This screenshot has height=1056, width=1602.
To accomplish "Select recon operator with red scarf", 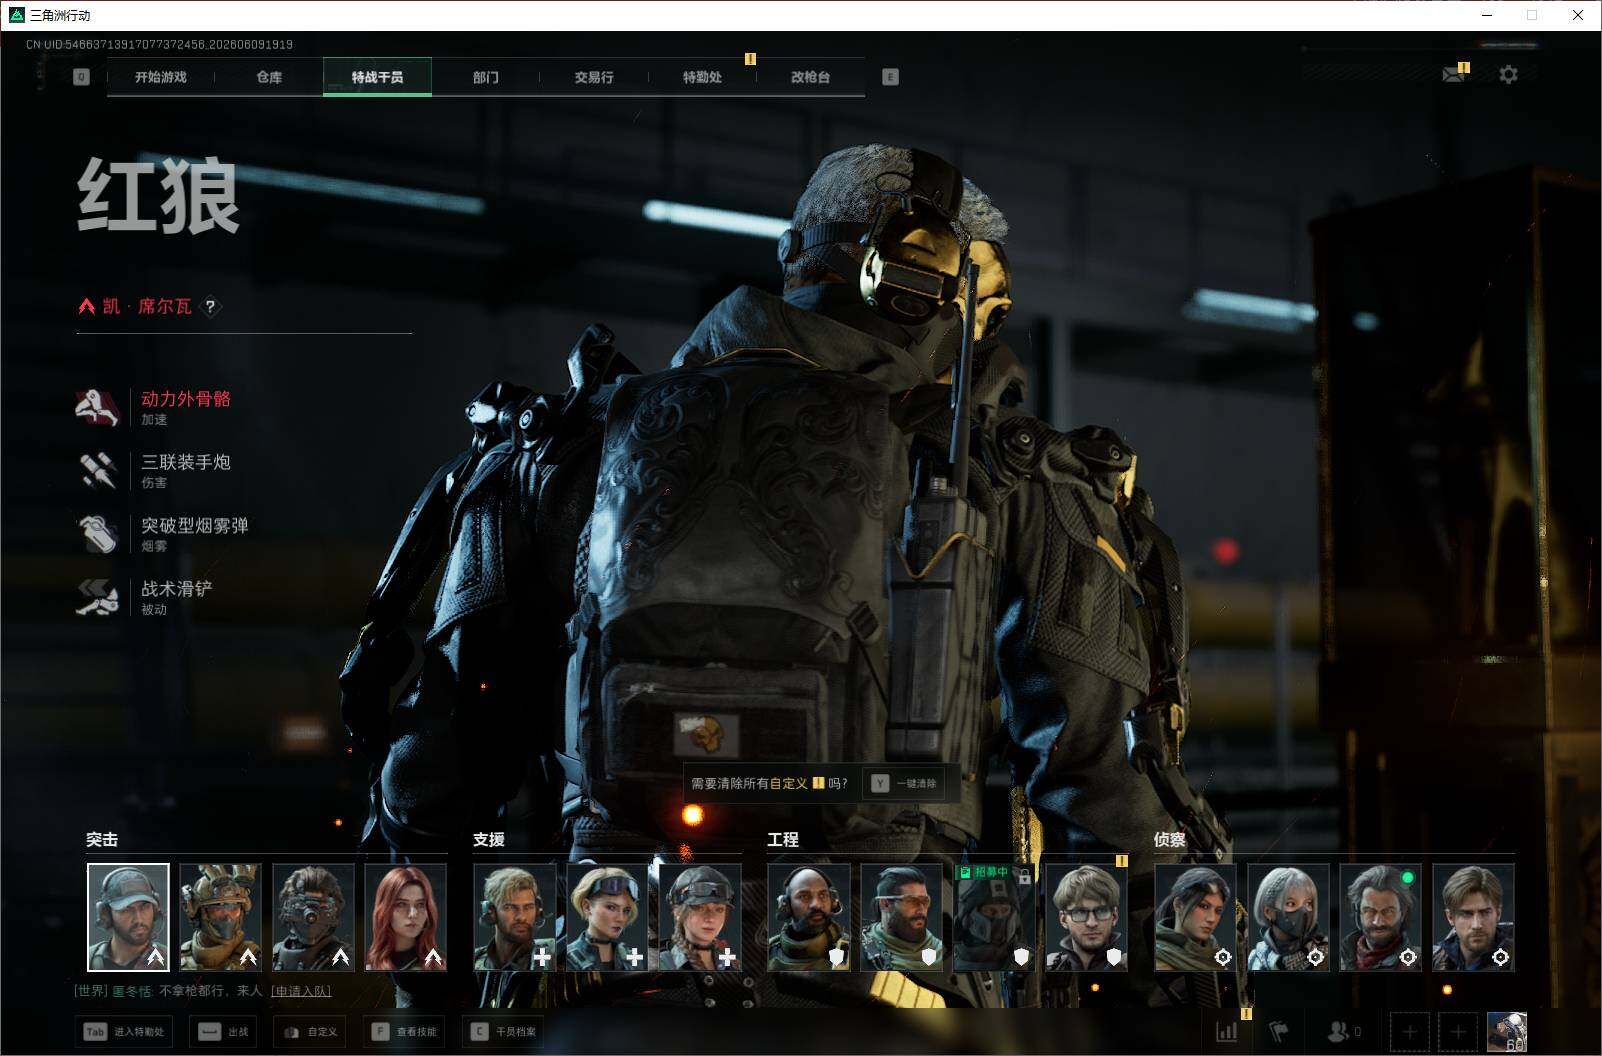I will (x=1380, y=917).
